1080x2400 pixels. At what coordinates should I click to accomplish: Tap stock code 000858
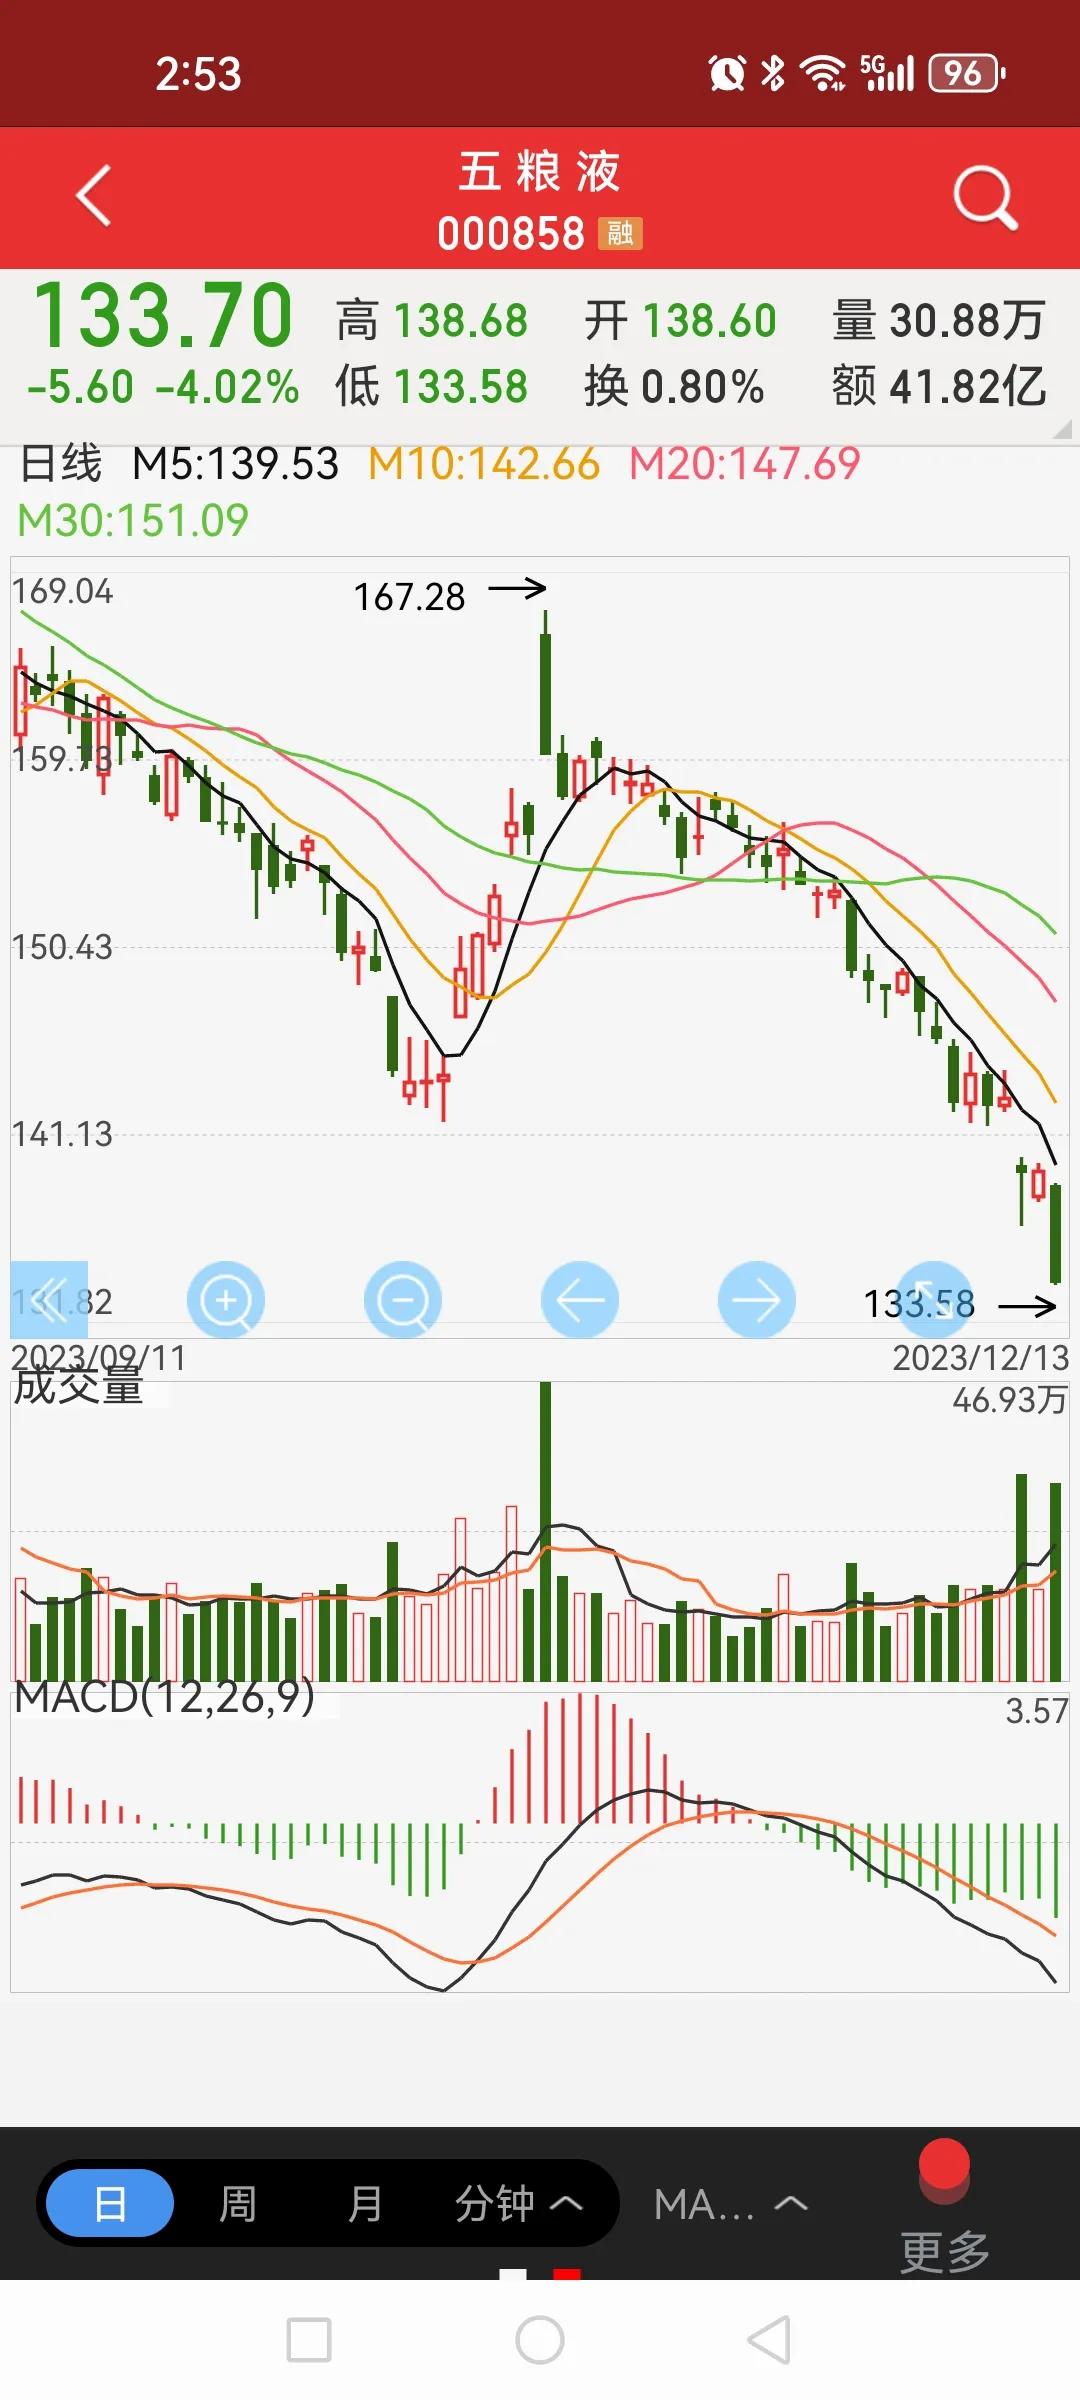tap(511, 234)
